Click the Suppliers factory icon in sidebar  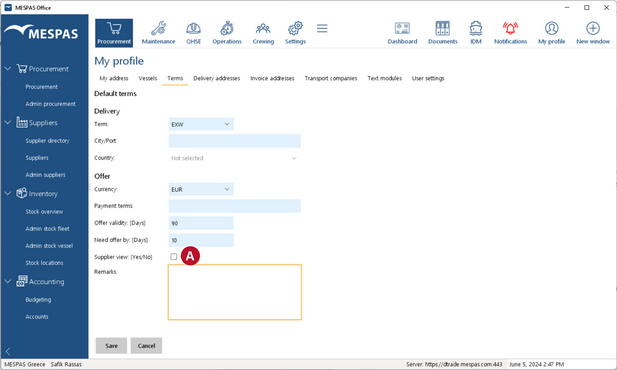click(22, 122)
